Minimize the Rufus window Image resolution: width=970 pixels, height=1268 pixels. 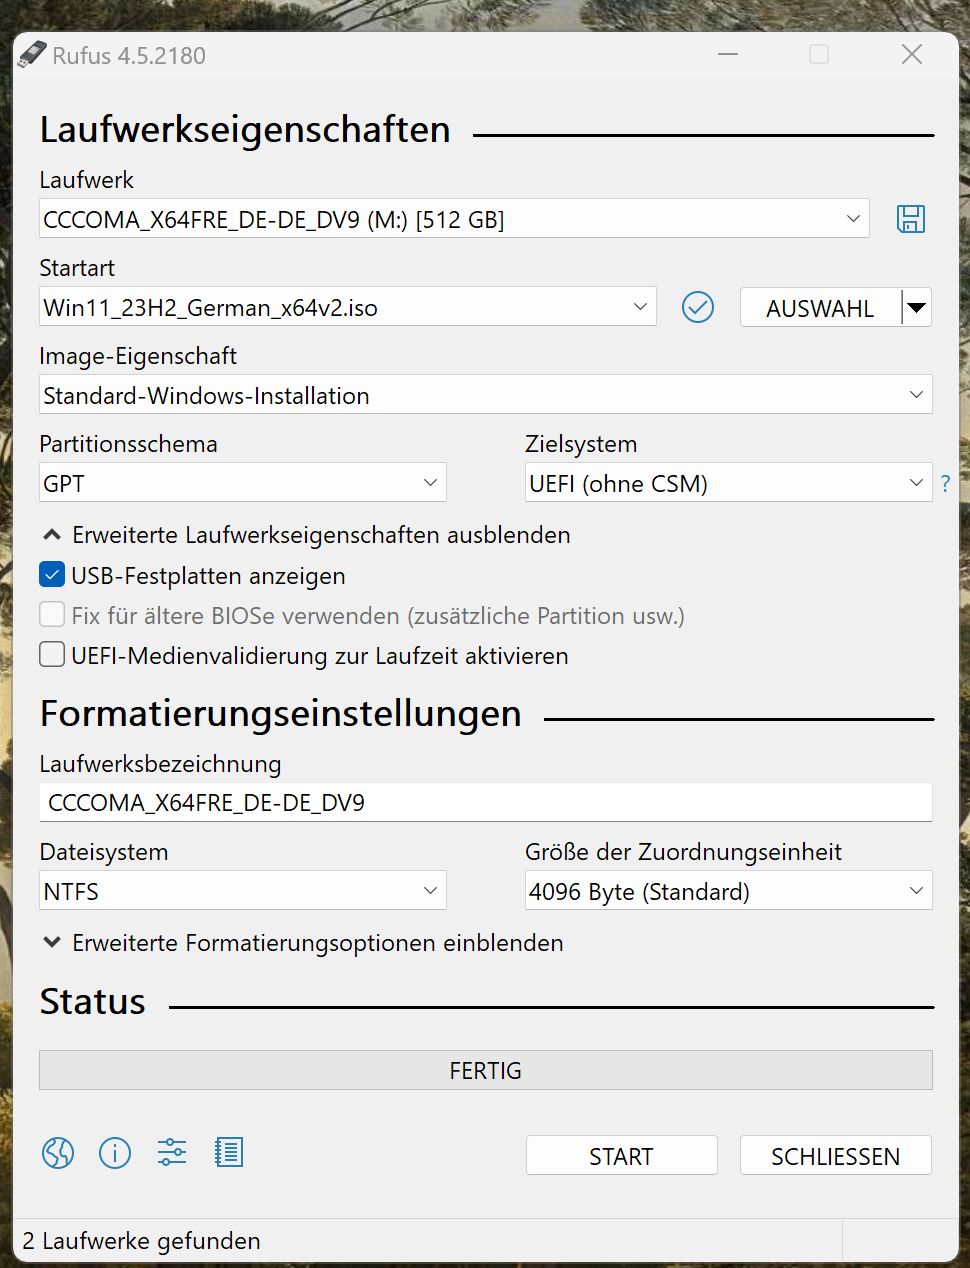click(x=728, y=54)
